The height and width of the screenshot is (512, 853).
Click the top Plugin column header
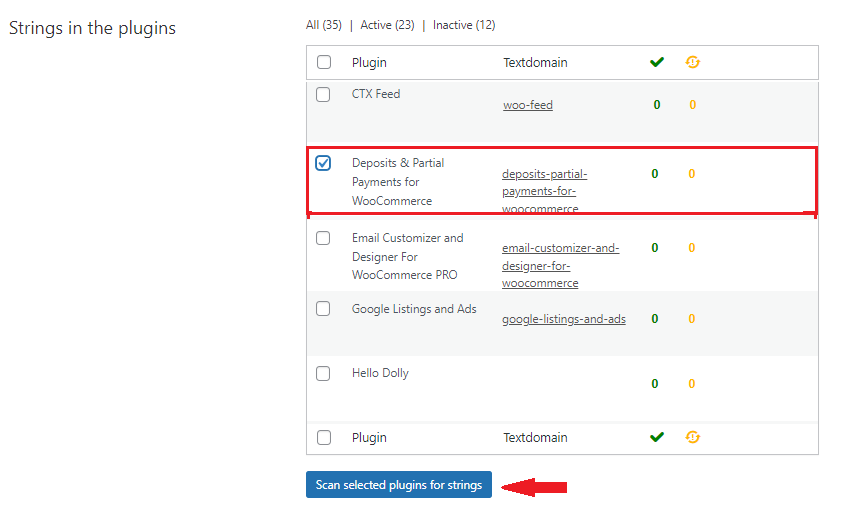369,63
